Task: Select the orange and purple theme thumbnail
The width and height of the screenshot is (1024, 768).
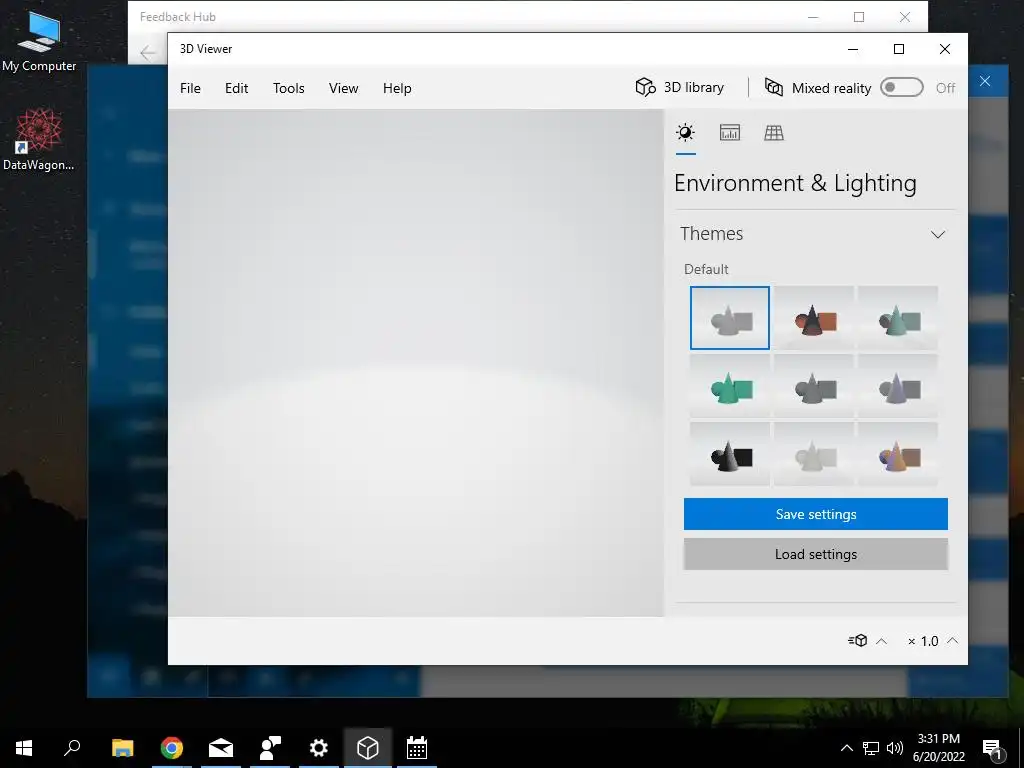Action: coord(898,455)
